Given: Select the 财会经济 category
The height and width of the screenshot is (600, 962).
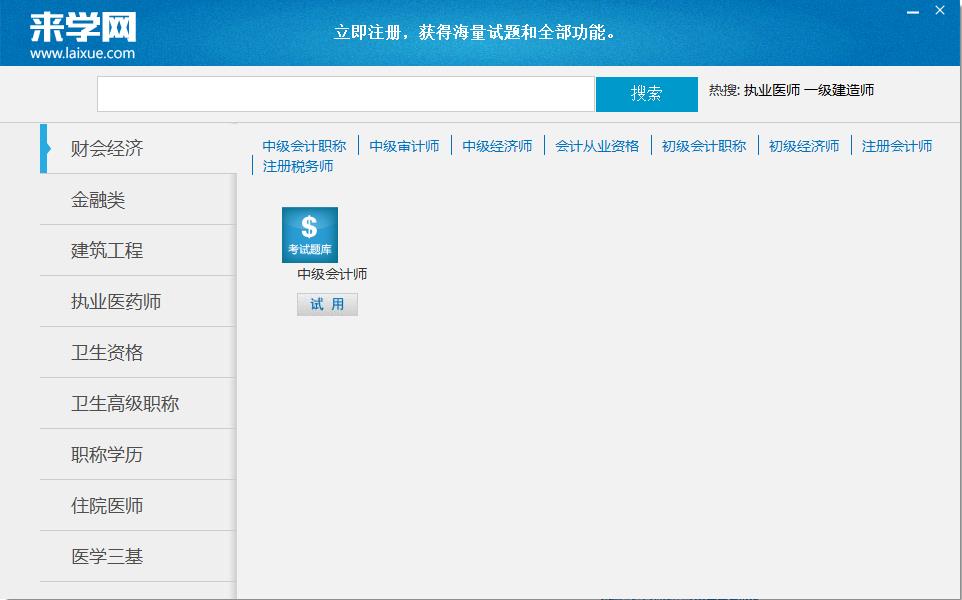Looking at the screenshot, I should click(139, 148).
